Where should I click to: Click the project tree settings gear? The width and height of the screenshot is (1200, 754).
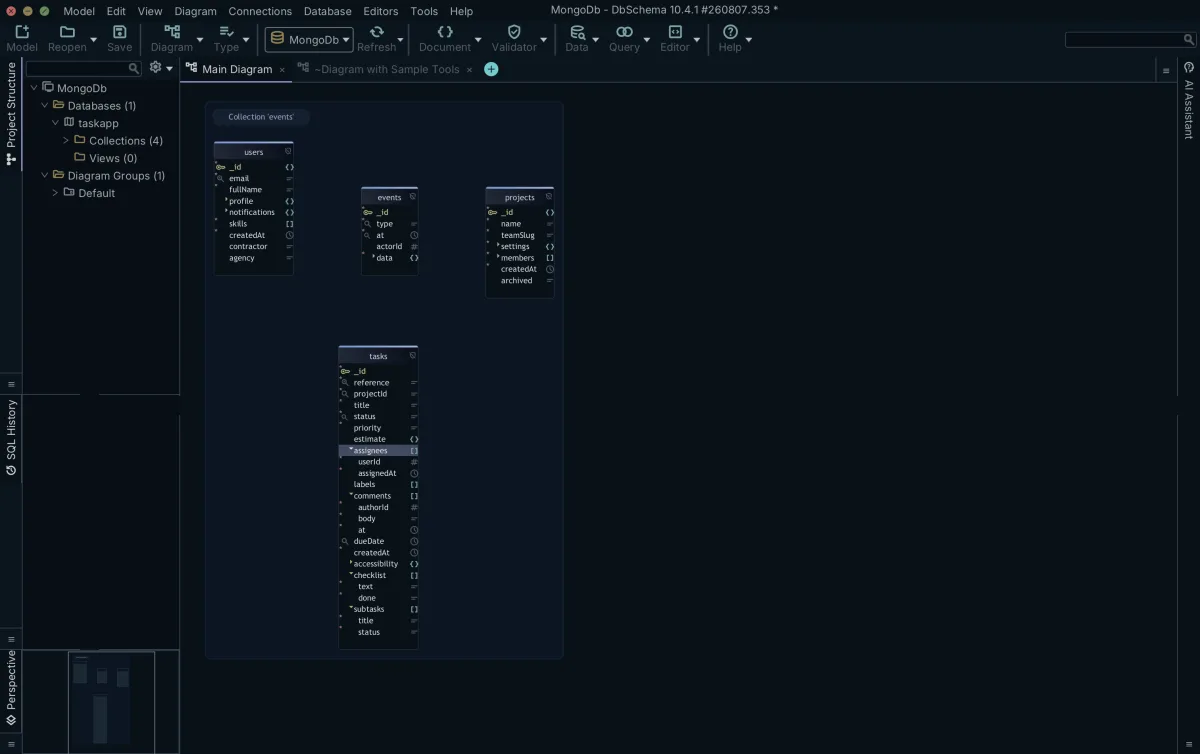[x=155, y=68]
